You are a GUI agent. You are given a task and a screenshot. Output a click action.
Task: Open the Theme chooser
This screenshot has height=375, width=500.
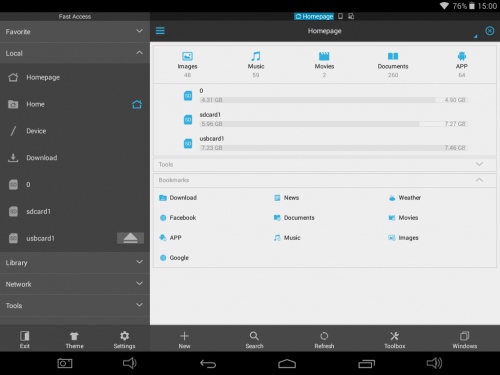(74, 339)
